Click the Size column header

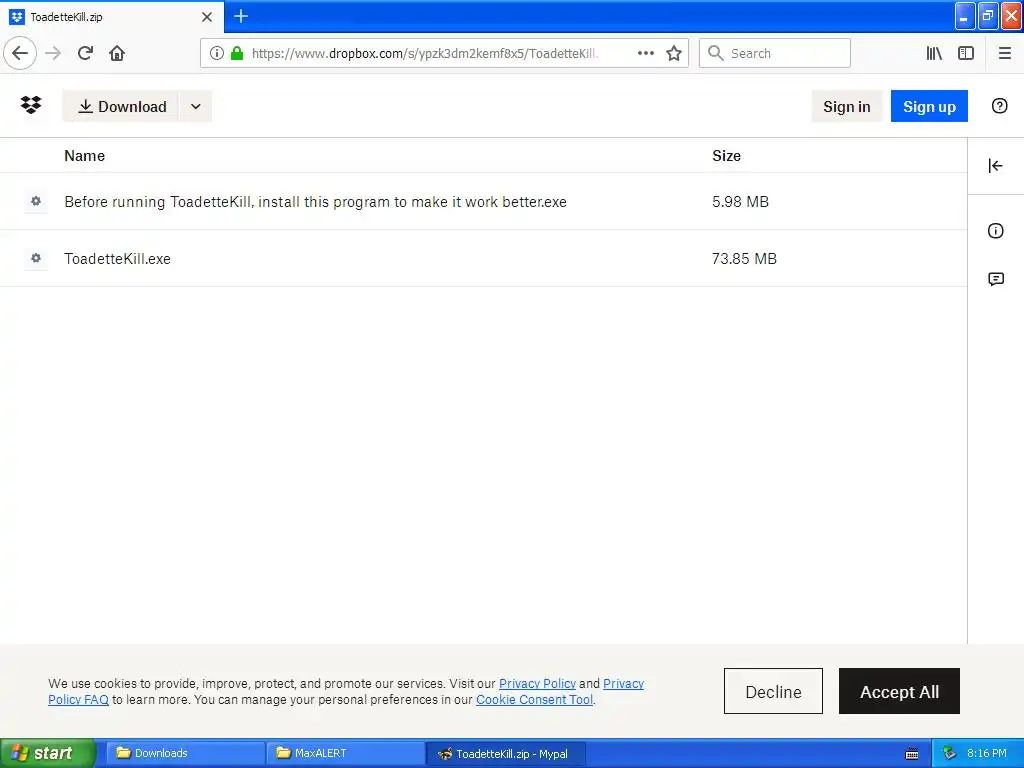(726, 155)
